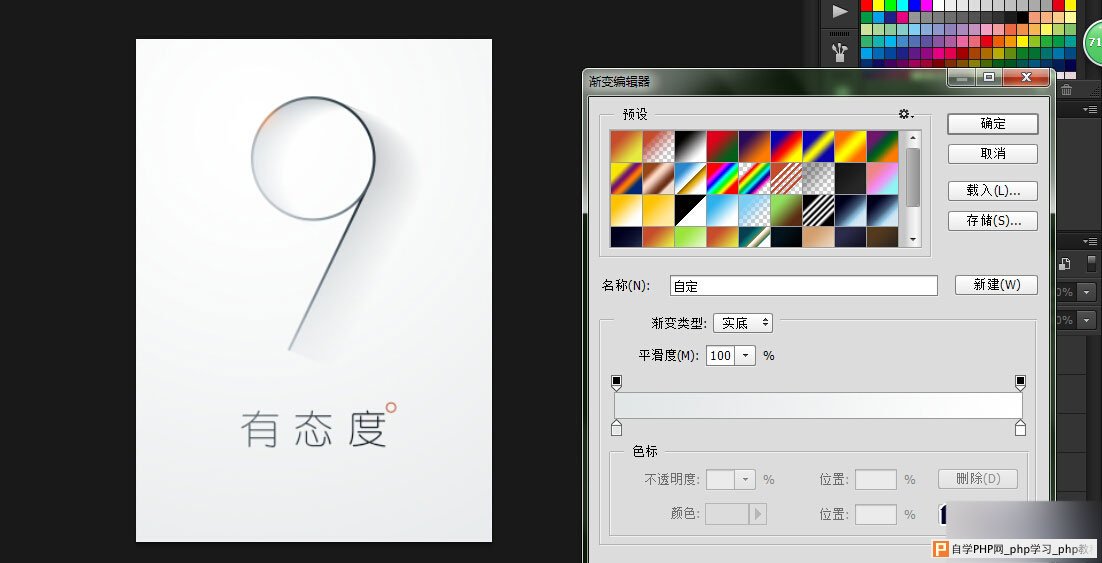This screenshot has height=563, width=1102.
Task: Click the preset list scrollbar thumb
Action: coord(913,177)
